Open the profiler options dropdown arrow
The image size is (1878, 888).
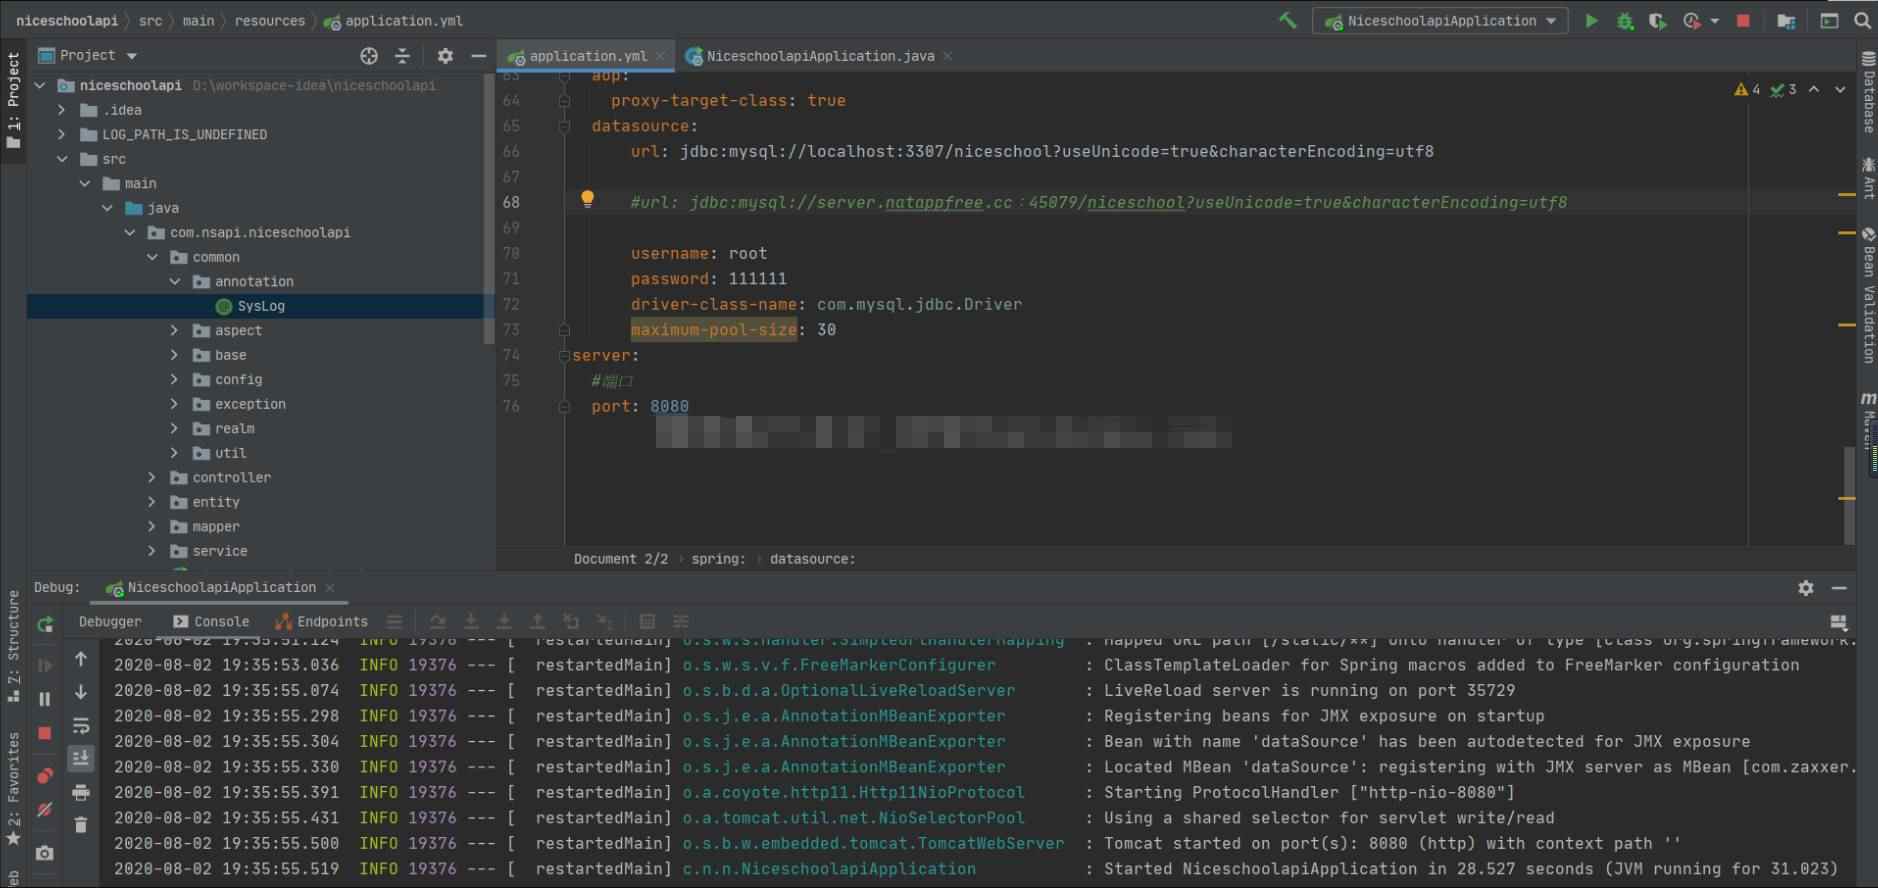1715,21
